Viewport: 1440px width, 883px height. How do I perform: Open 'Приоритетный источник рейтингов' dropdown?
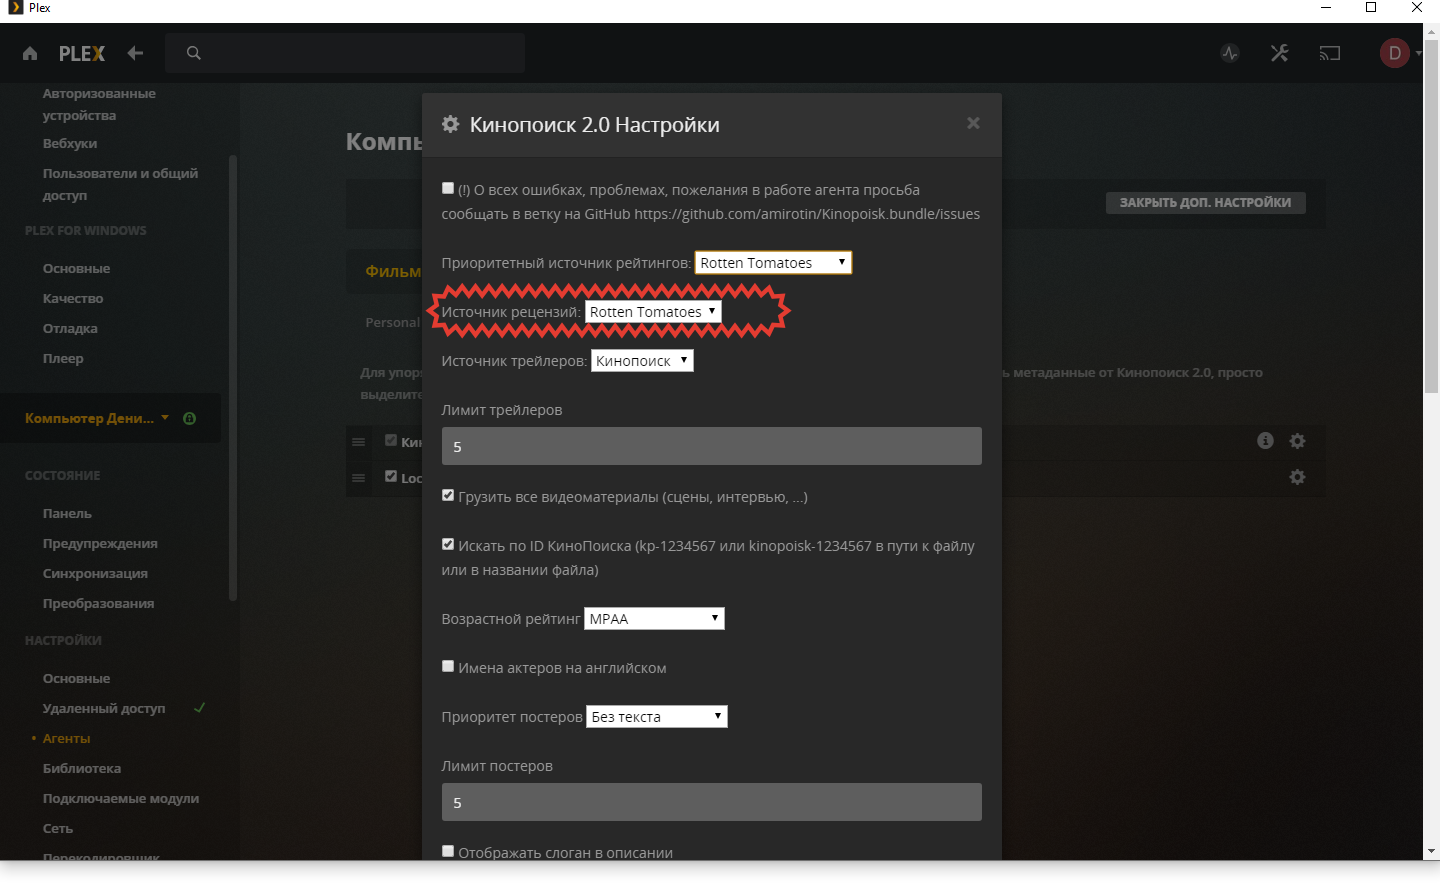pos(773,262)
